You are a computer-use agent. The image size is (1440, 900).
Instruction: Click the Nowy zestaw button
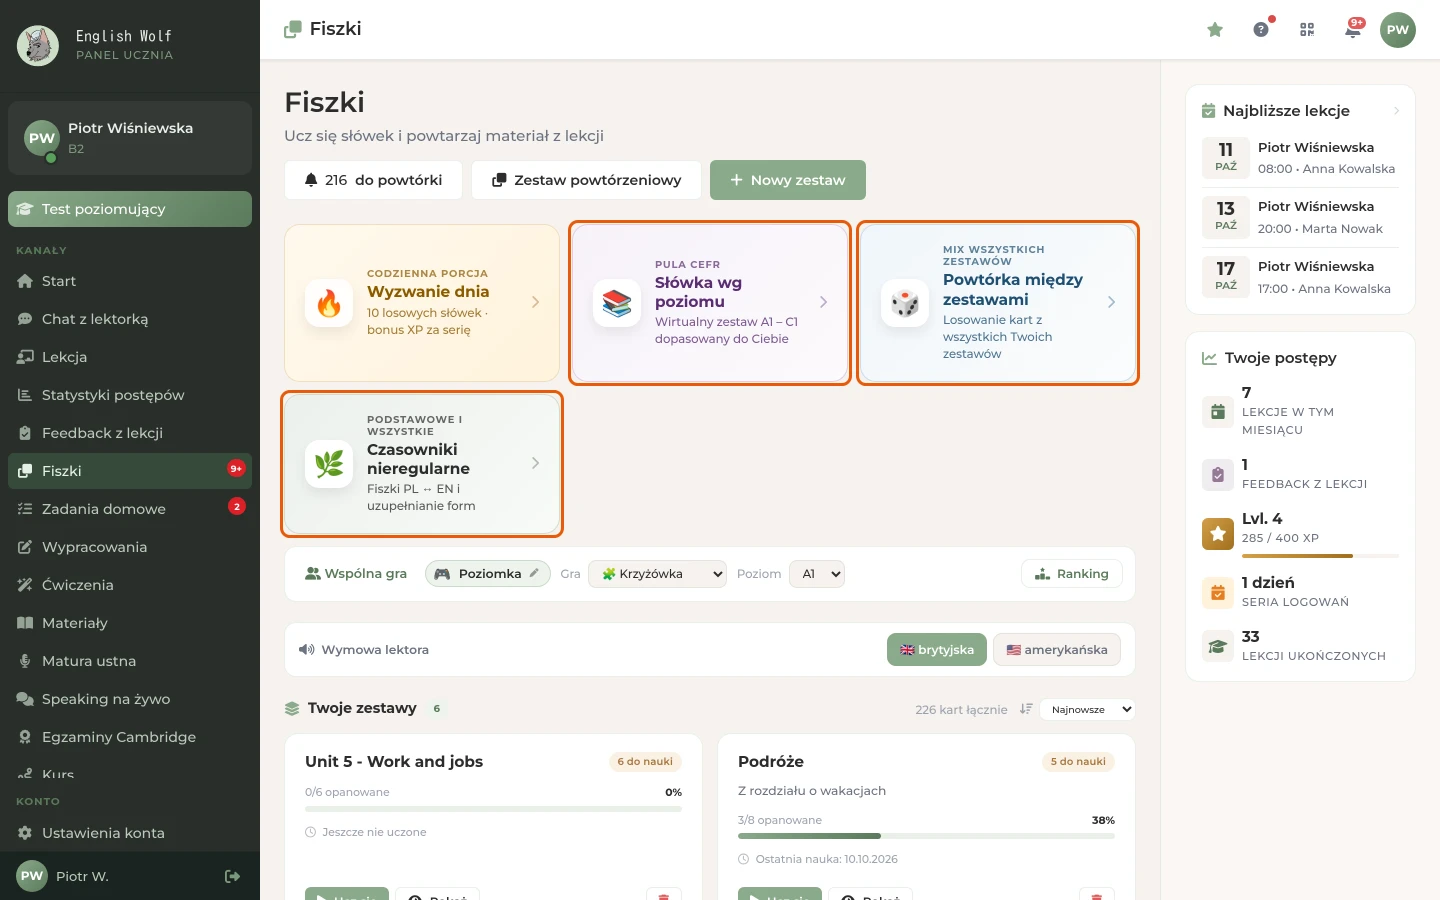click(x=788, y=180)
